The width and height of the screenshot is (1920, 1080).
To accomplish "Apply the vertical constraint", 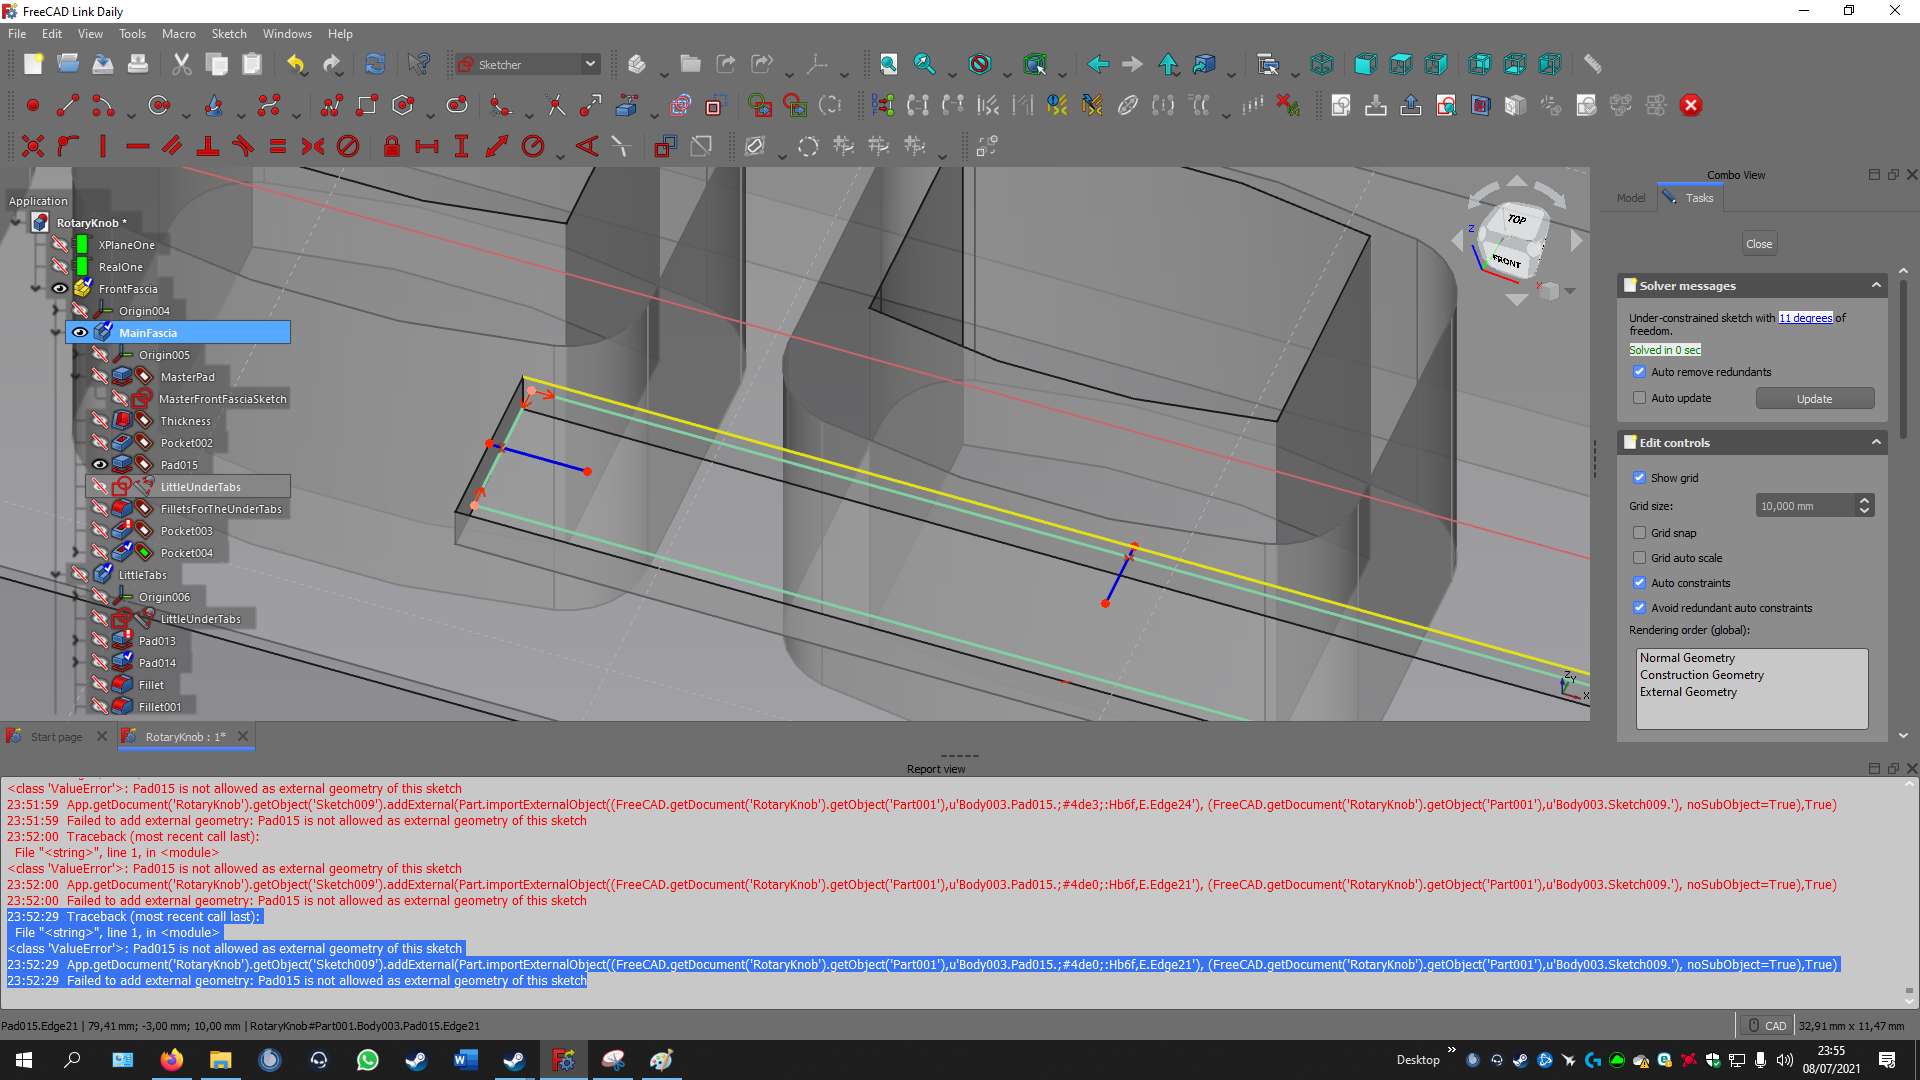I will click(x=103, y=146).
